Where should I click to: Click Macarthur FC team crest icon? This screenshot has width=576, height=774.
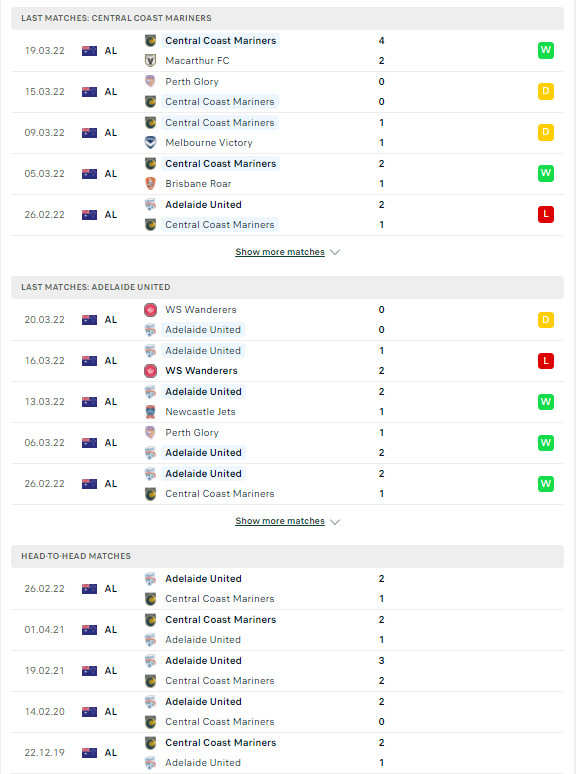(151, 61)
